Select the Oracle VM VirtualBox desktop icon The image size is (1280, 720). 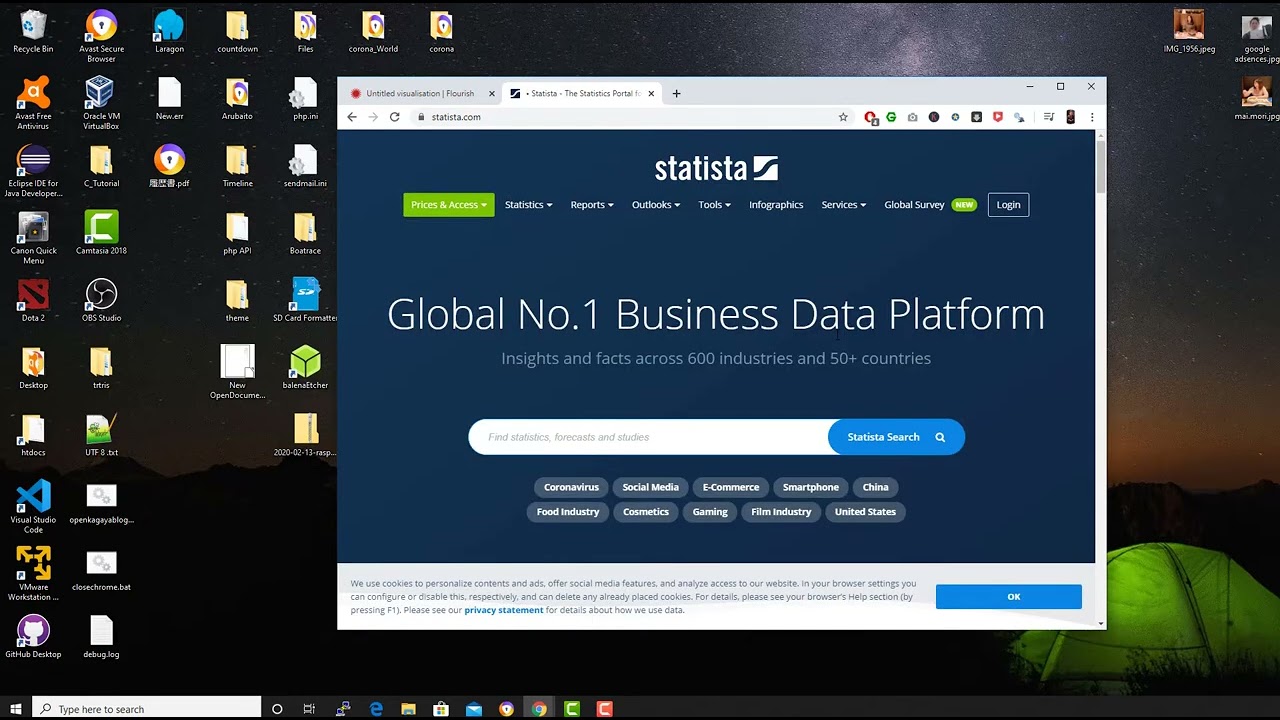tap(101, 104)
